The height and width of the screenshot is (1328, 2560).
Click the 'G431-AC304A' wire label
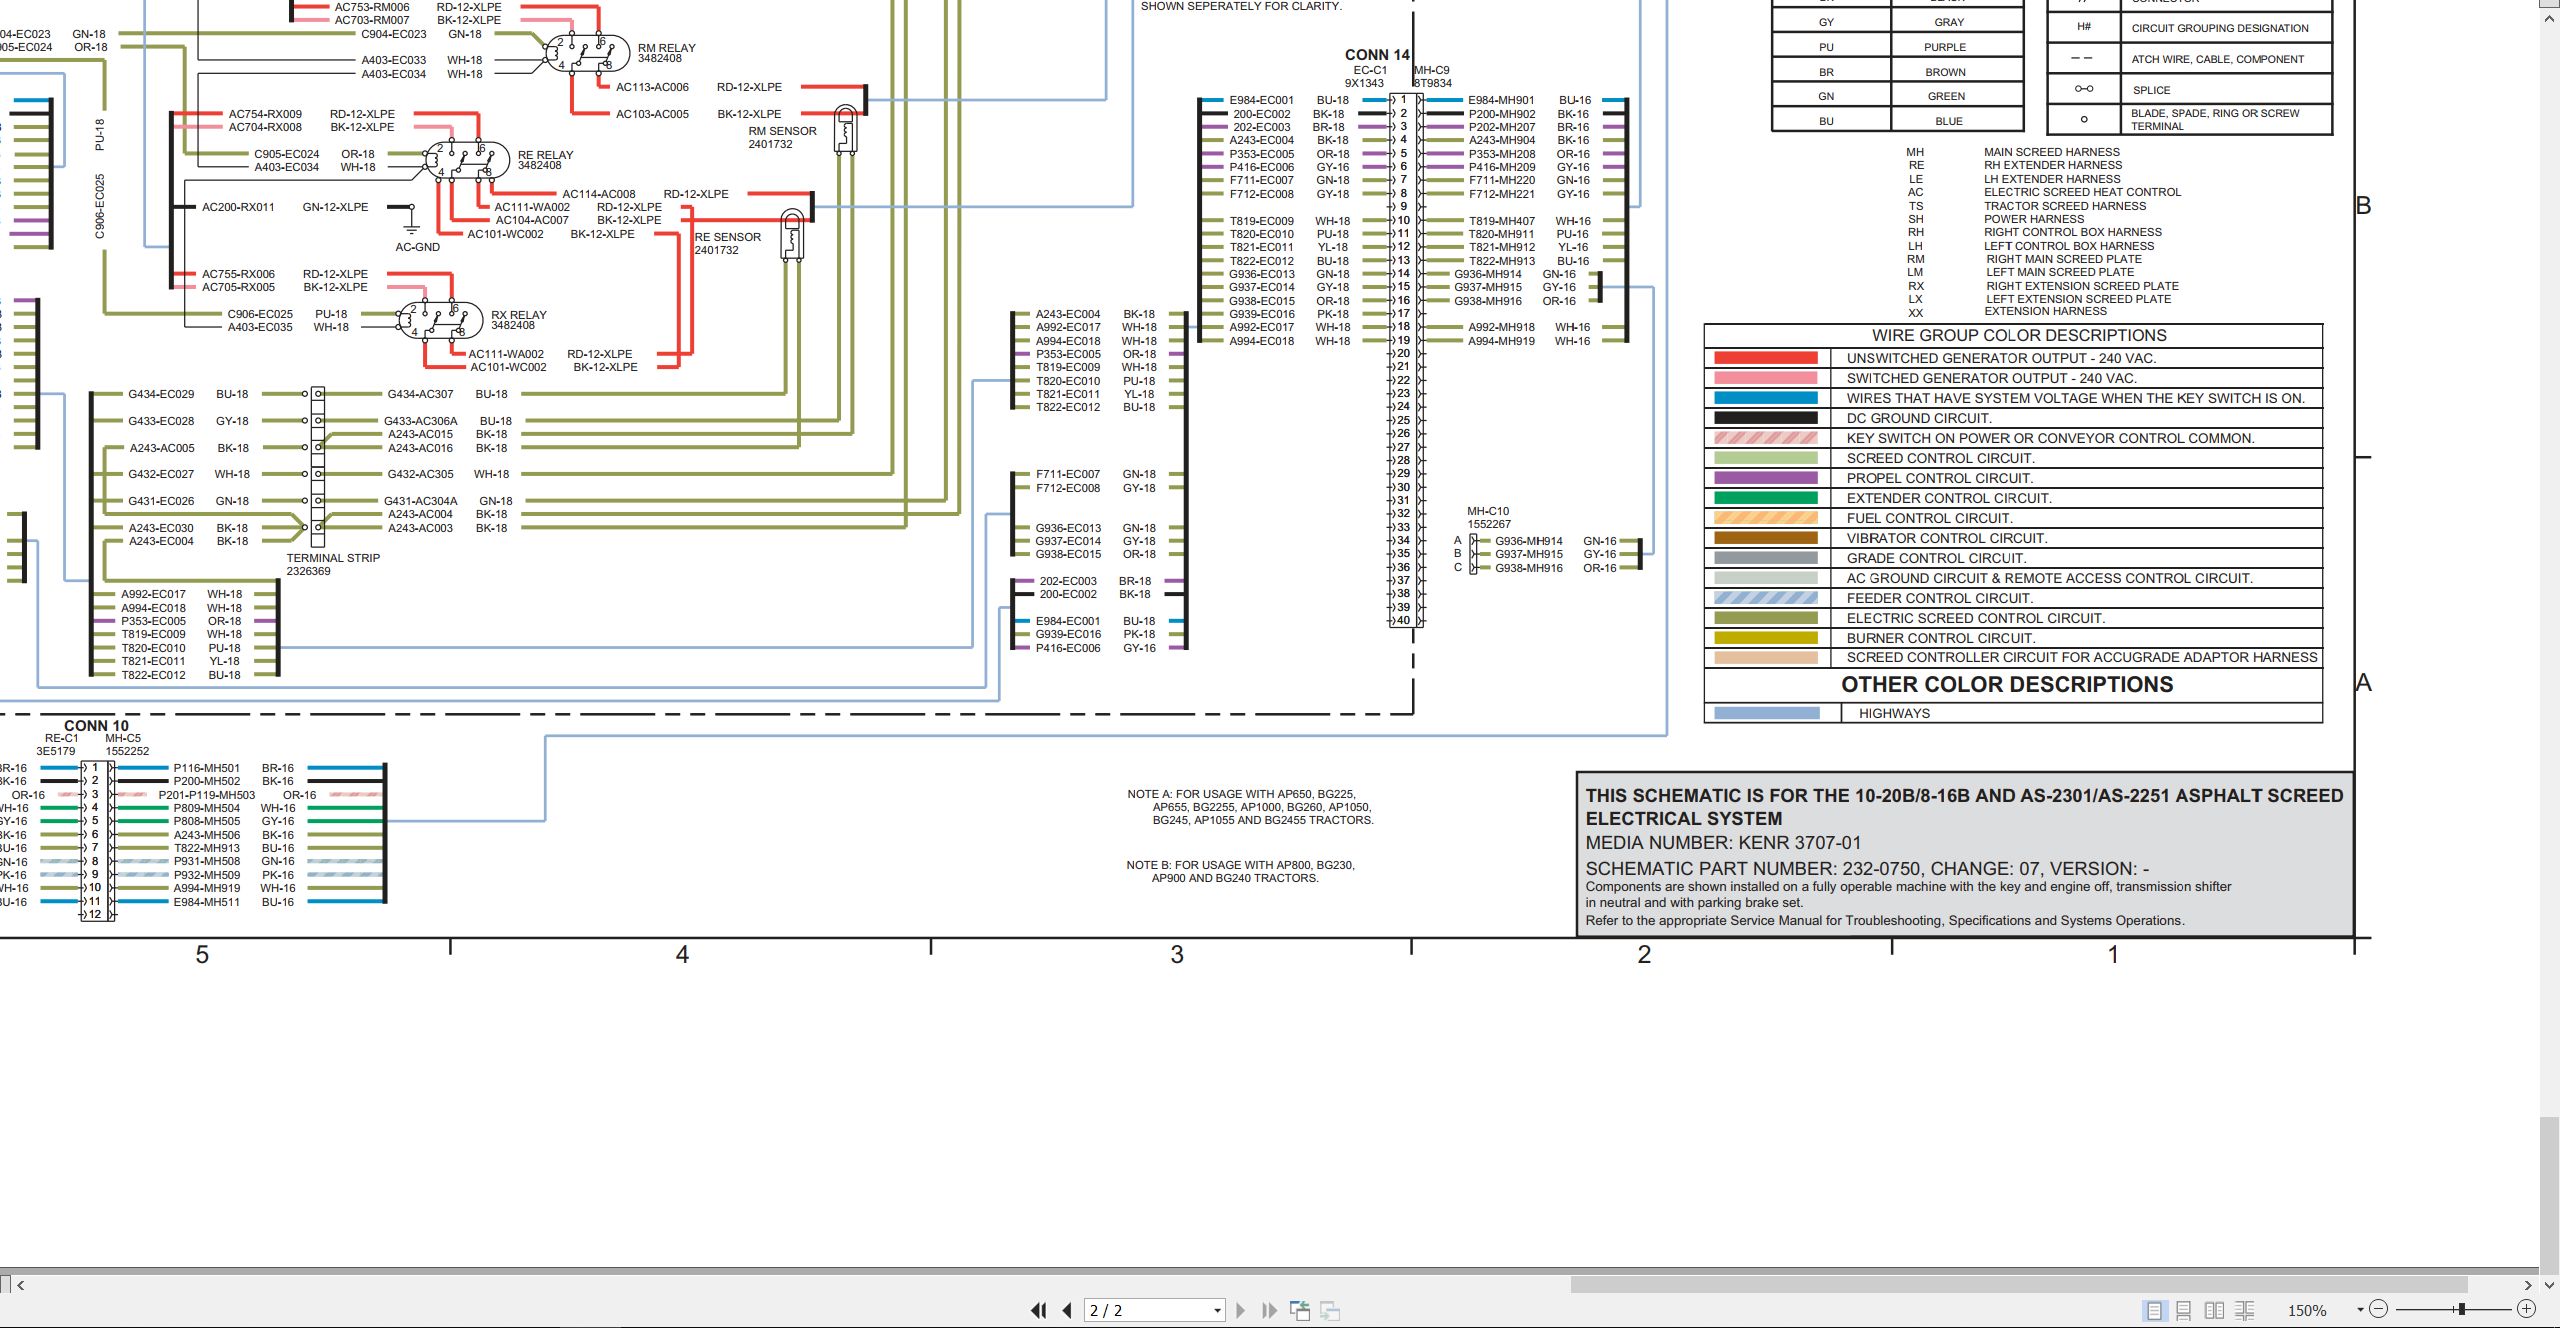point(420,501)
